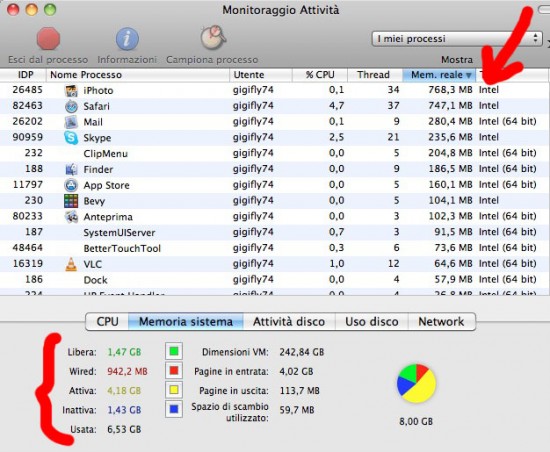Sort by Utente column header
Image resolution: width=550 pixels, height=452 pixels.
click(x=261, y=75)
